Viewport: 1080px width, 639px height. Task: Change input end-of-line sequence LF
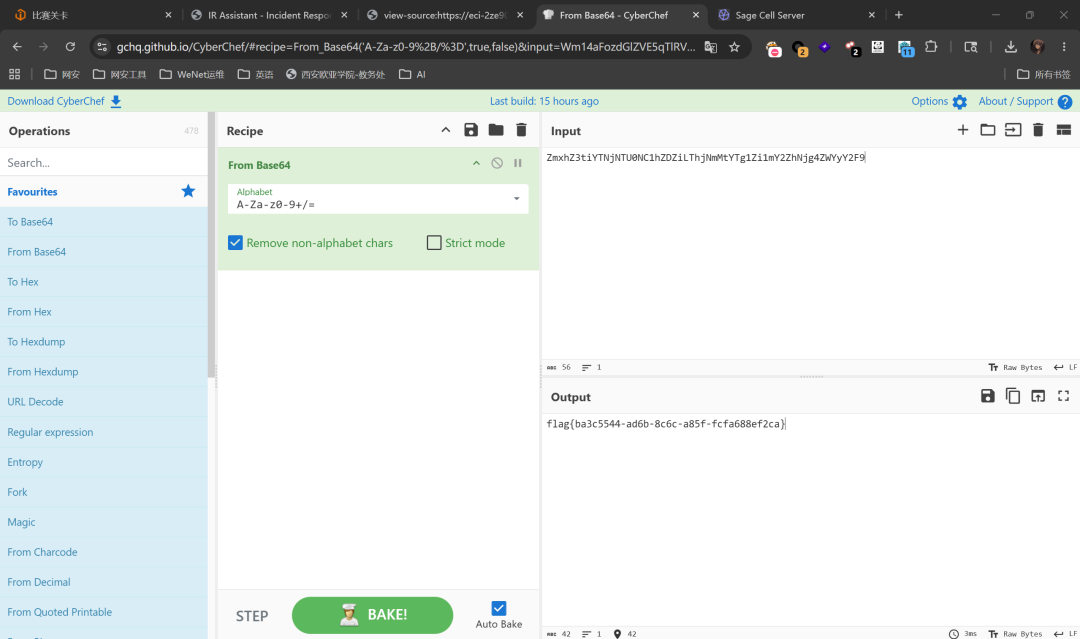tap(1066, 367)
